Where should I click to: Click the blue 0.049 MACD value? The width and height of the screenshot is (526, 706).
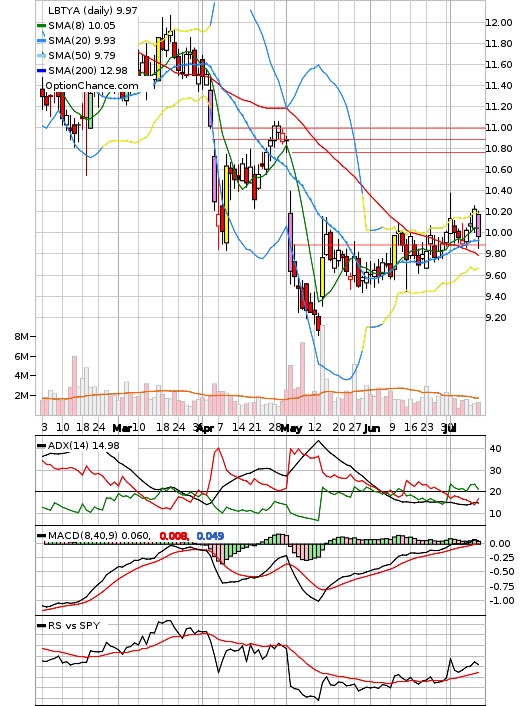click(x=210, y=536)
